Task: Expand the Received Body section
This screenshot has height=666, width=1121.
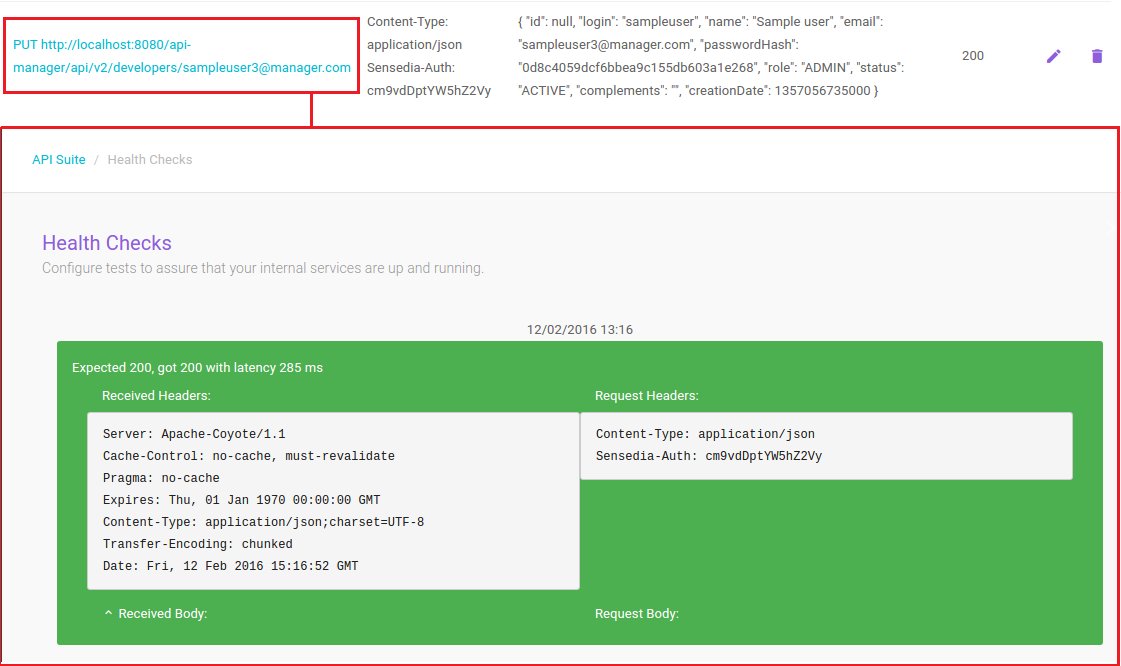Action: (155, 613)
